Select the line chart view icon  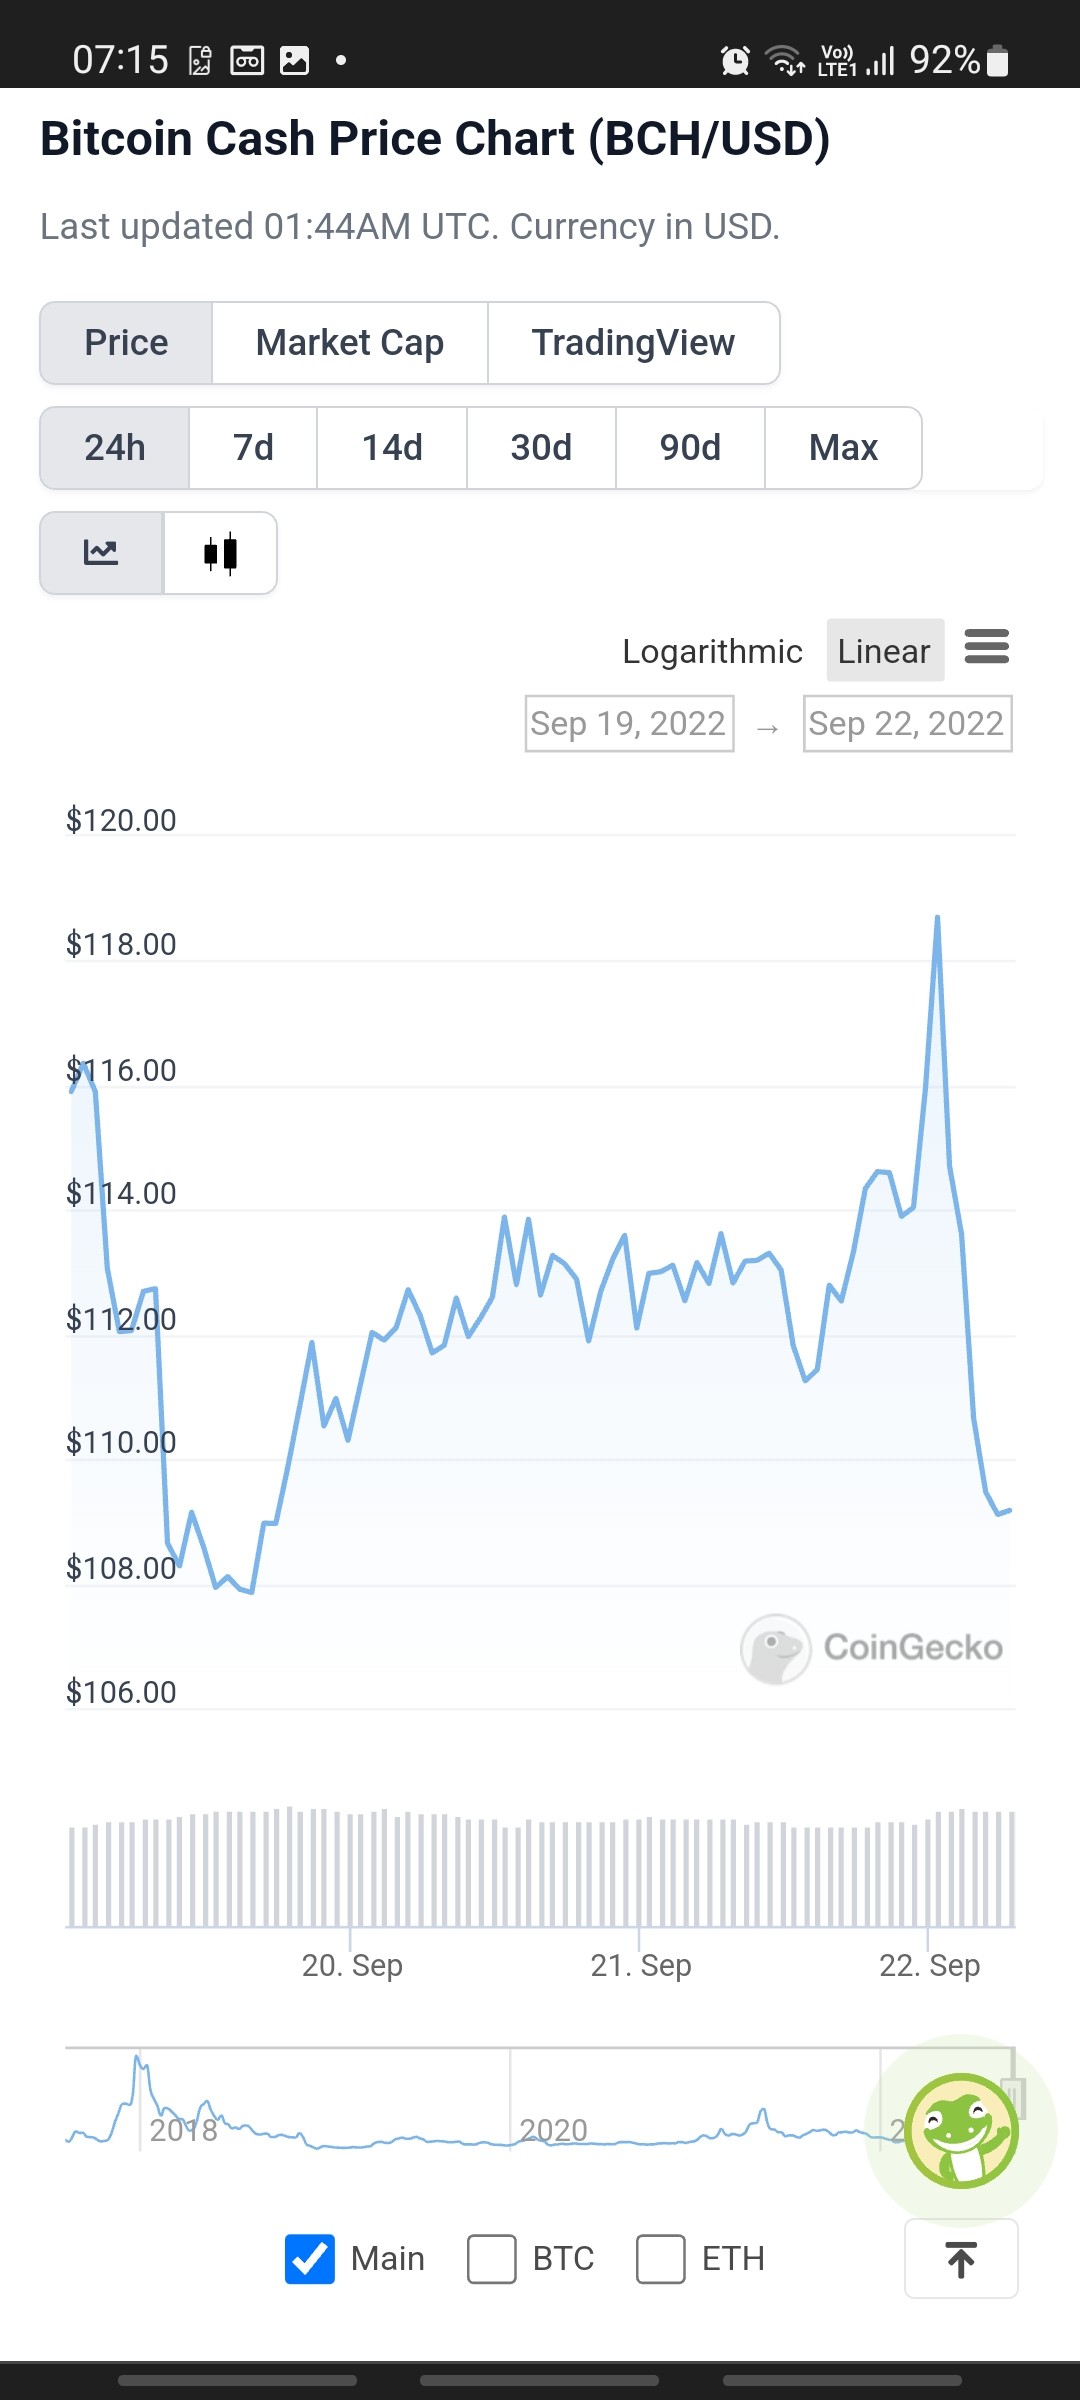coord(101,553)
